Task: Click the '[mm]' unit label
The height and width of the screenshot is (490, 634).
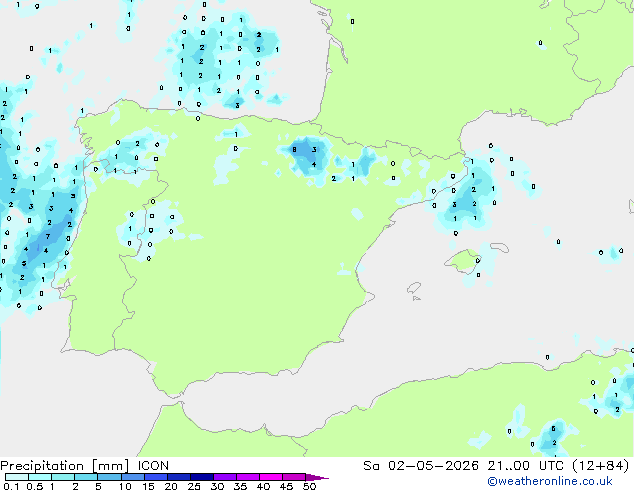Action: (x=111, y=466)
